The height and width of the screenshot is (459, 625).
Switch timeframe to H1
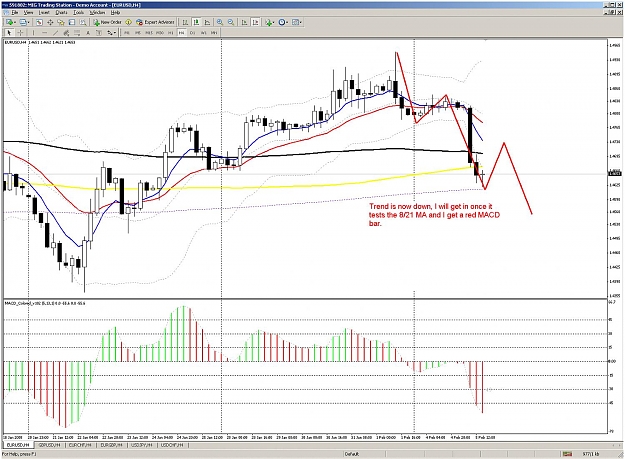(x=171, y=33)
